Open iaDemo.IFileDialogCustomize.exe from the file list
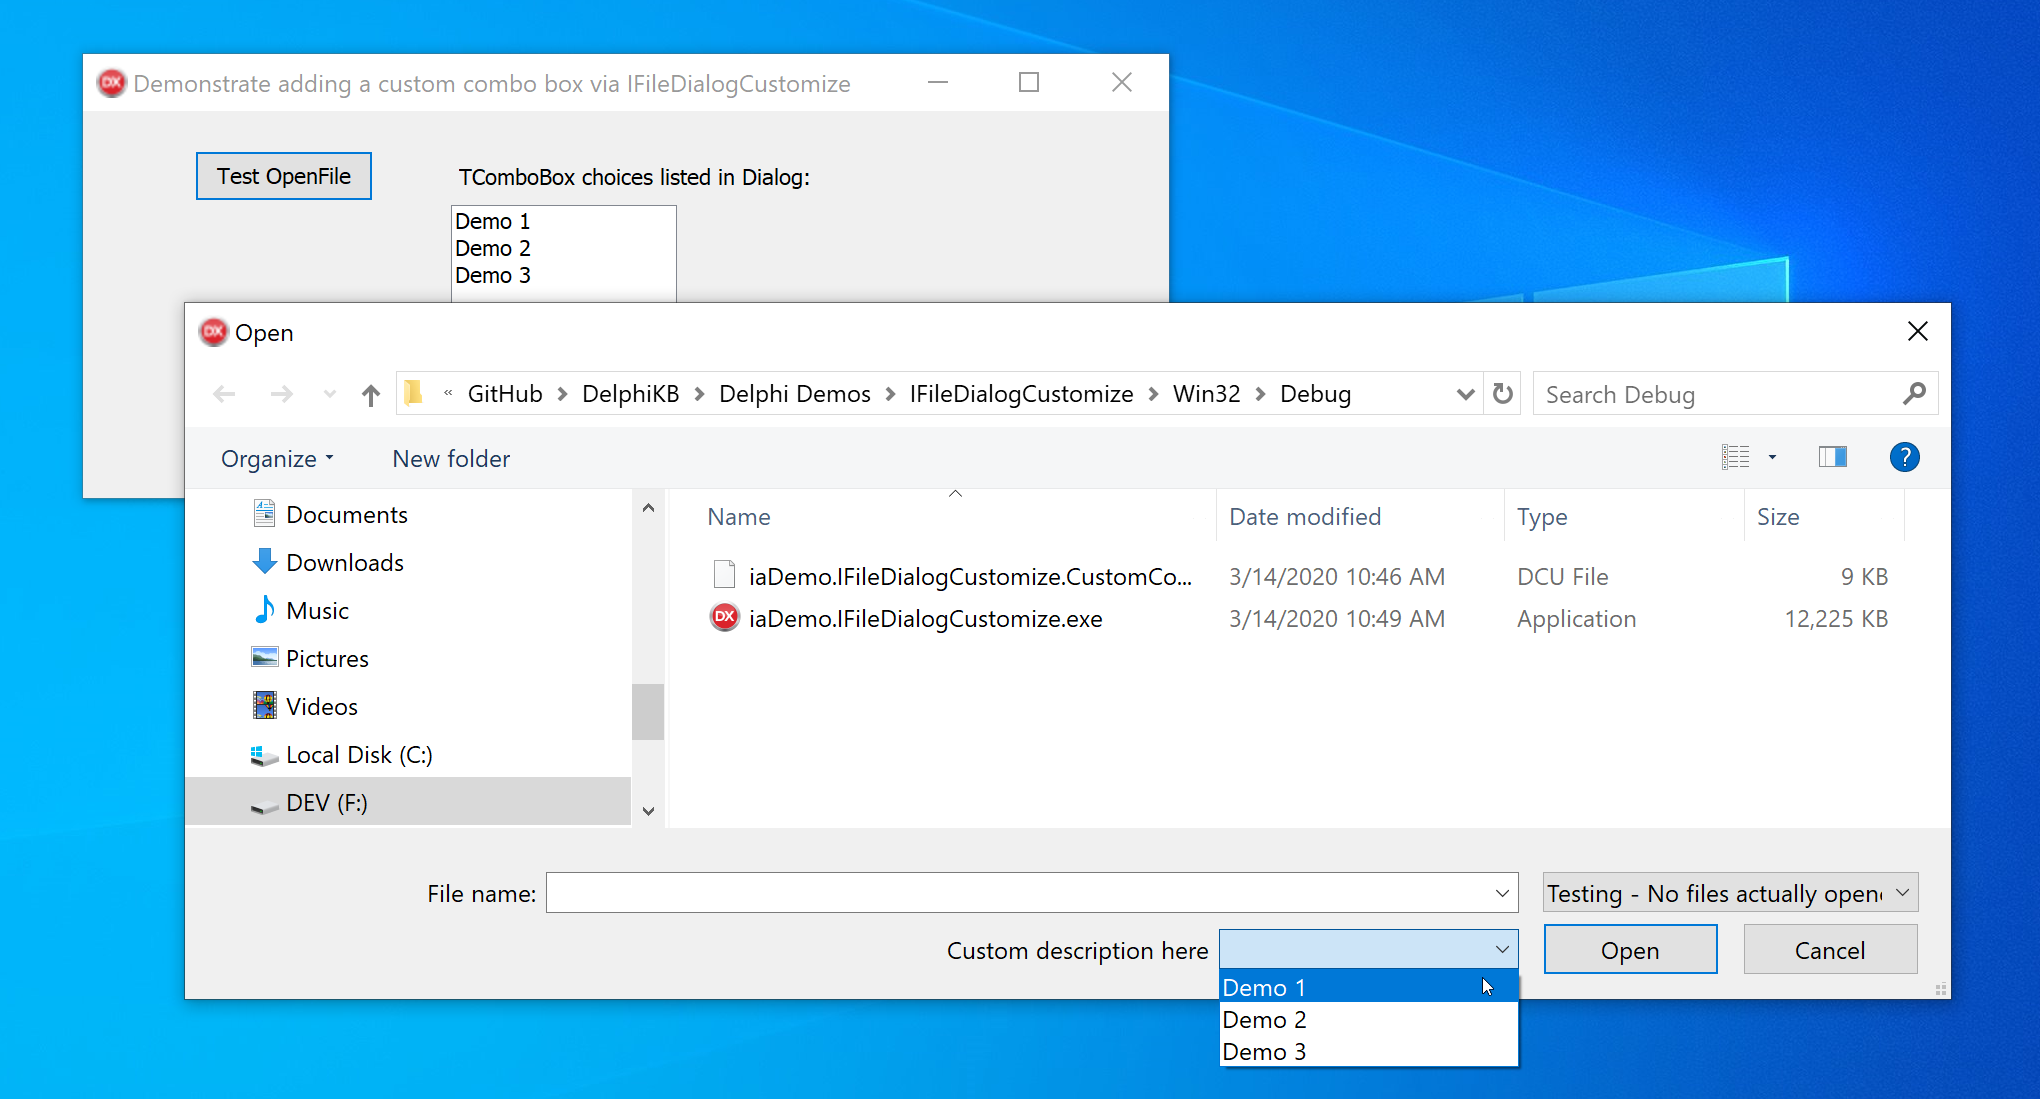 925,618
